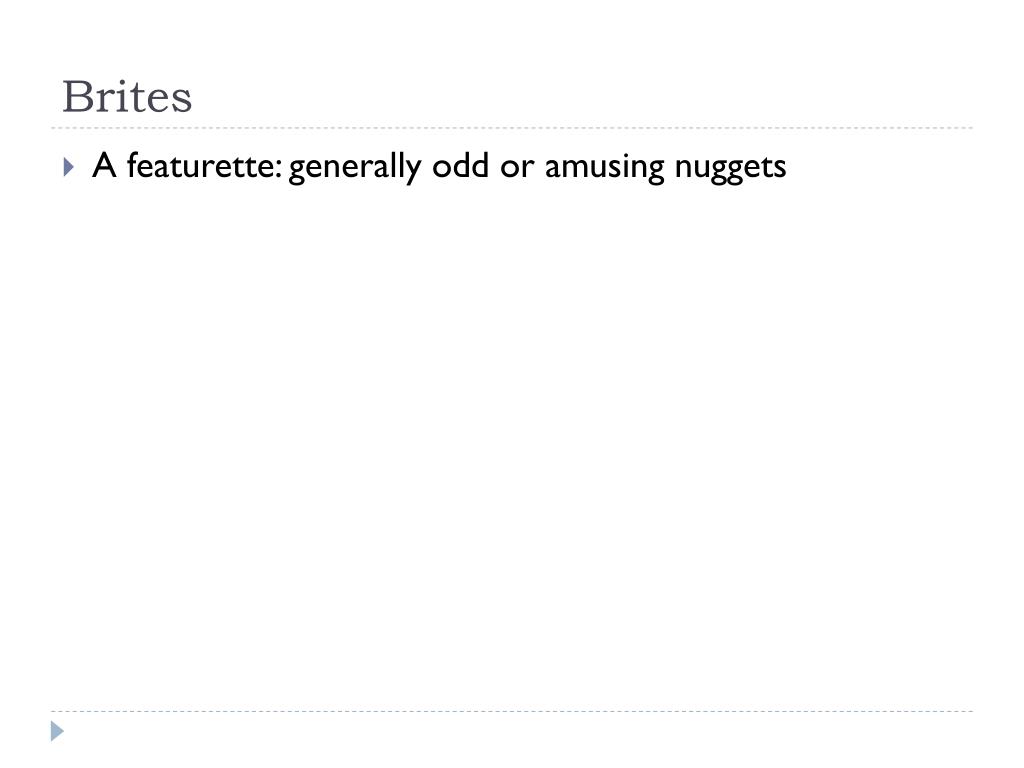
Task: Click the blank area above the title
Action: pyautogui.click(x=512, y=36)
